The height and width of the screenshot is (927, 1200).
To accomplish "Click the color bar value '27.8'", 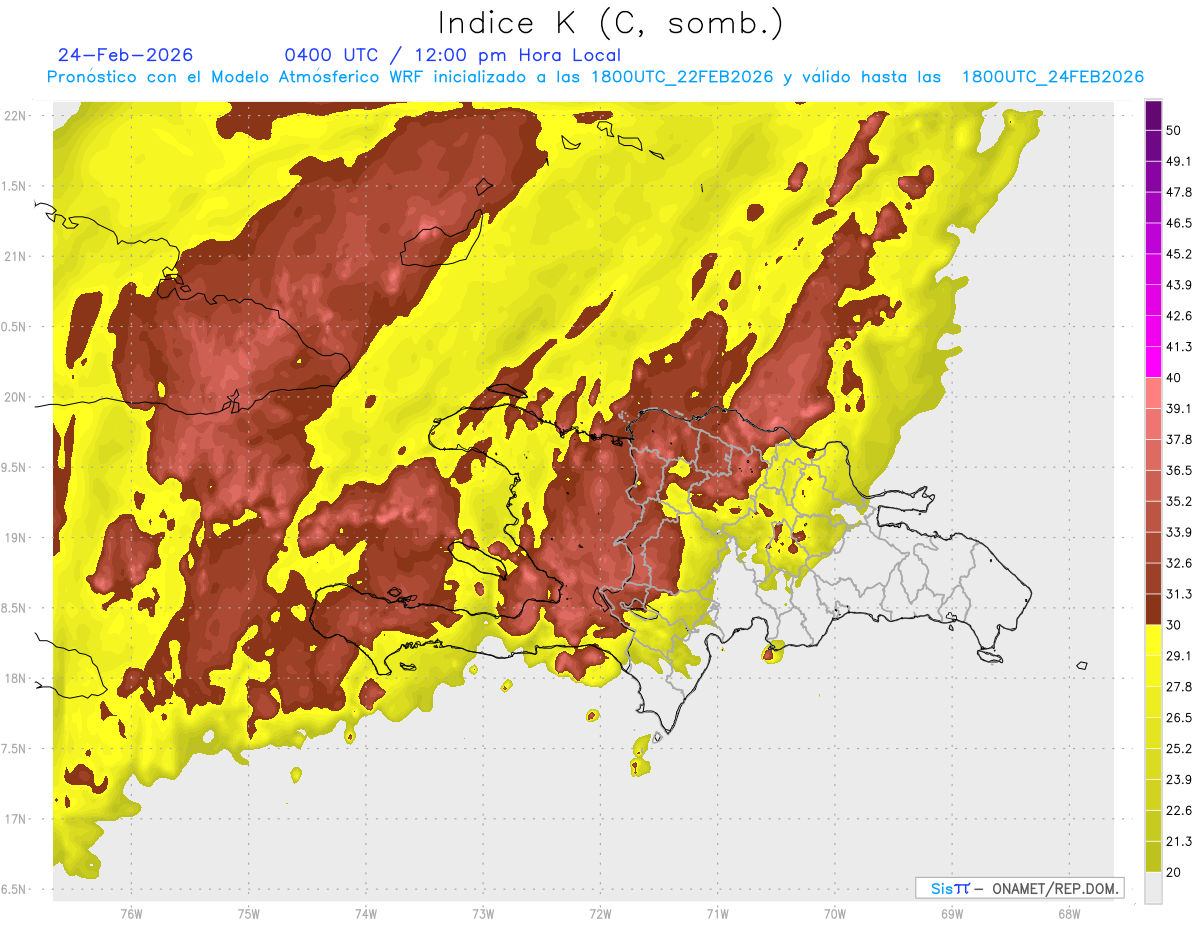I will pos(1178,686).
